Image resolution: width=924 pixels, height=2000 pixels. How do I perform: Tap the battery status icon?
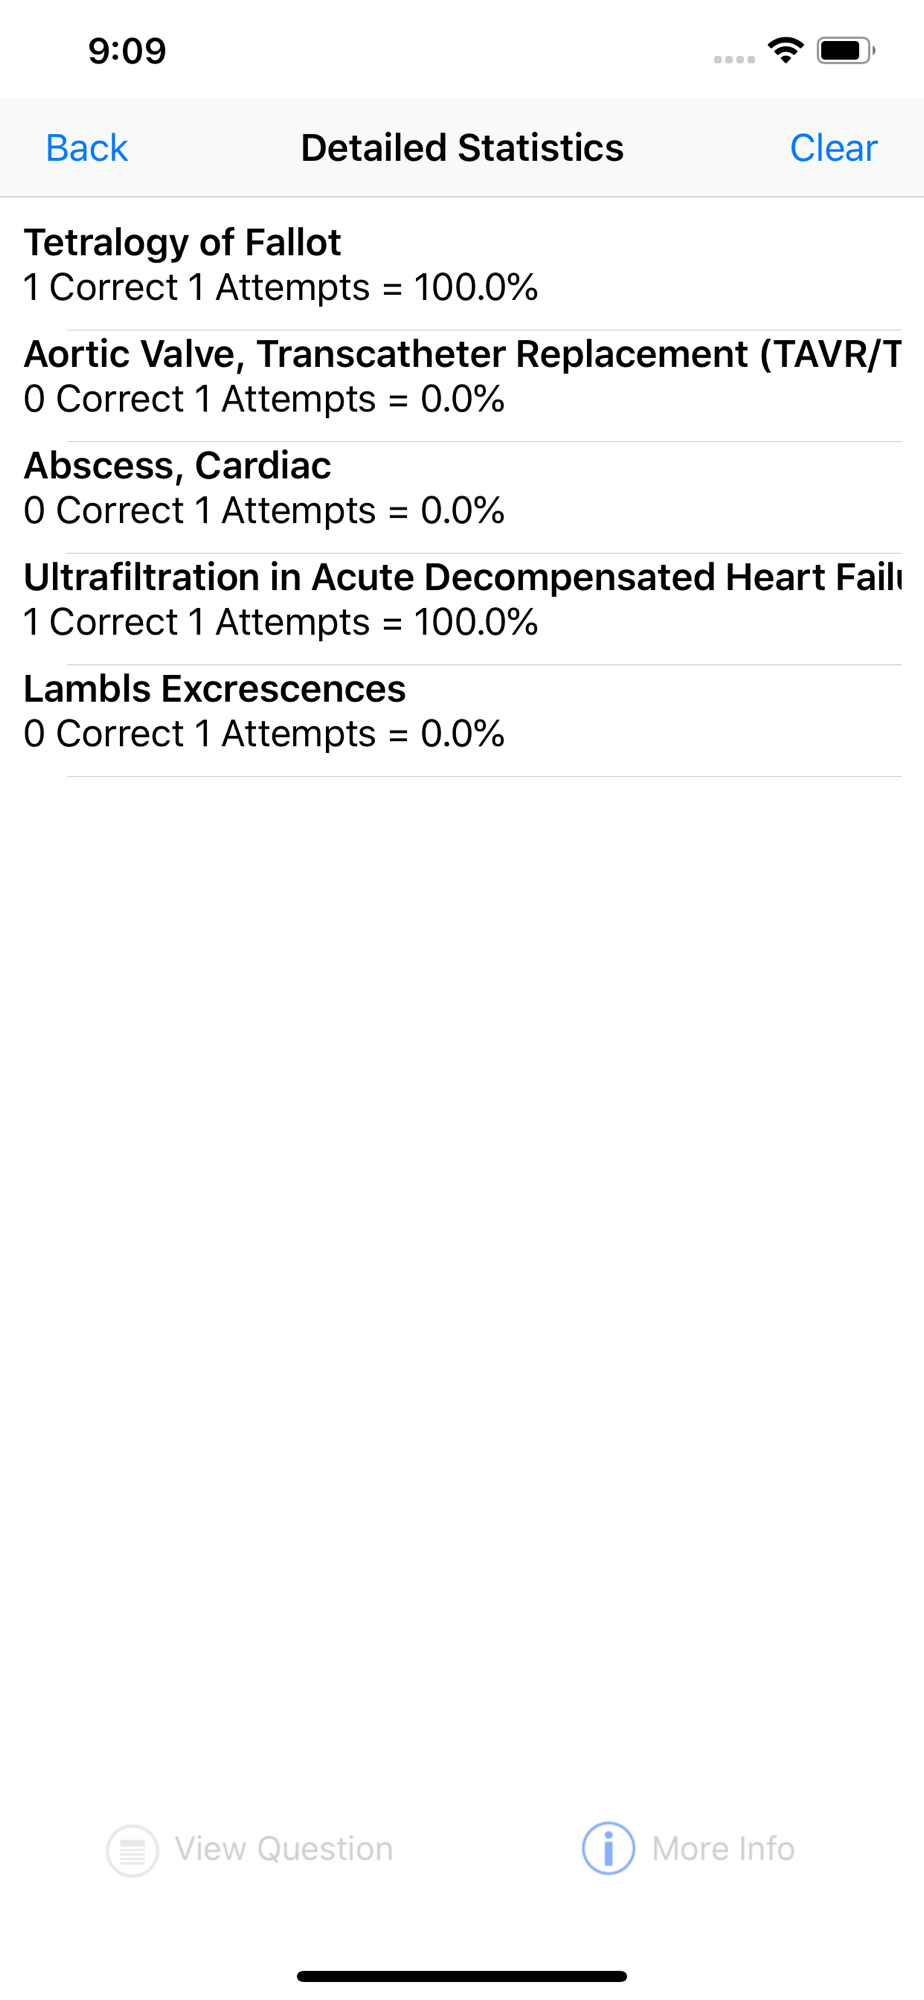coord(846,50)
